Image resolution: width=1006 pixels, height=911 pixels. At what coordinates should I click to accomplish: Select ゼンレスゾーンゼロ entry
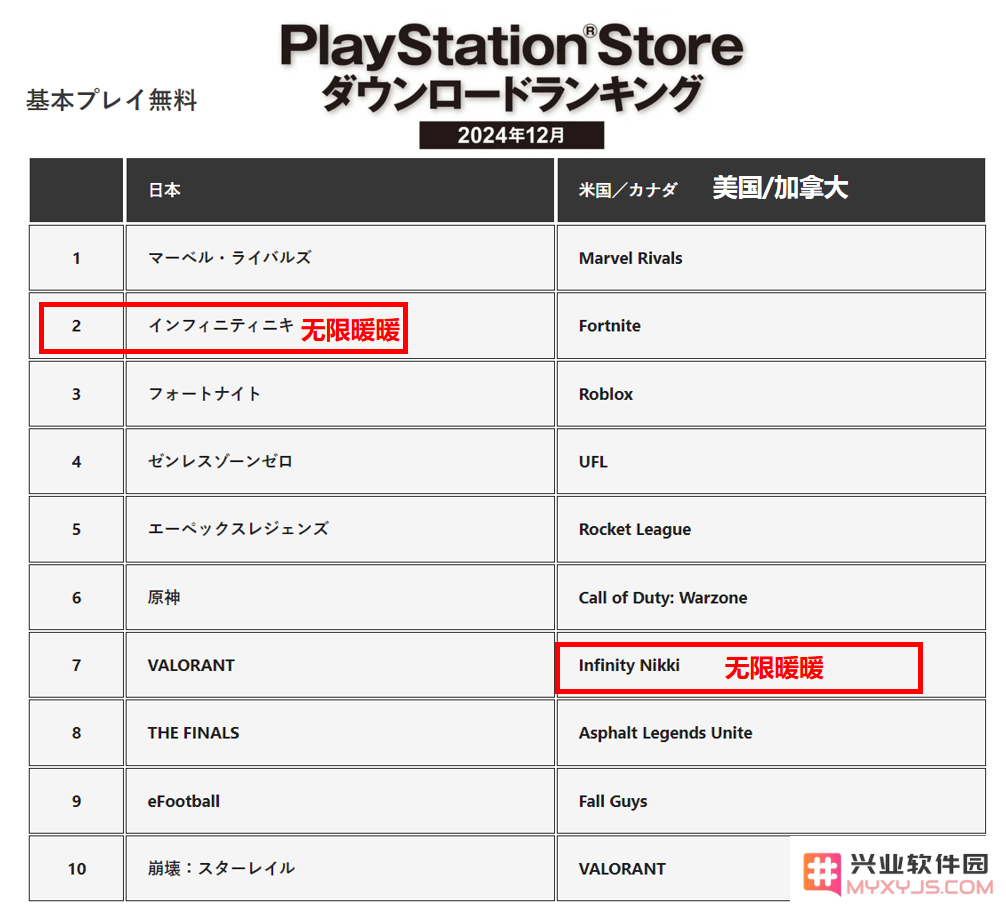pos(220,461)
